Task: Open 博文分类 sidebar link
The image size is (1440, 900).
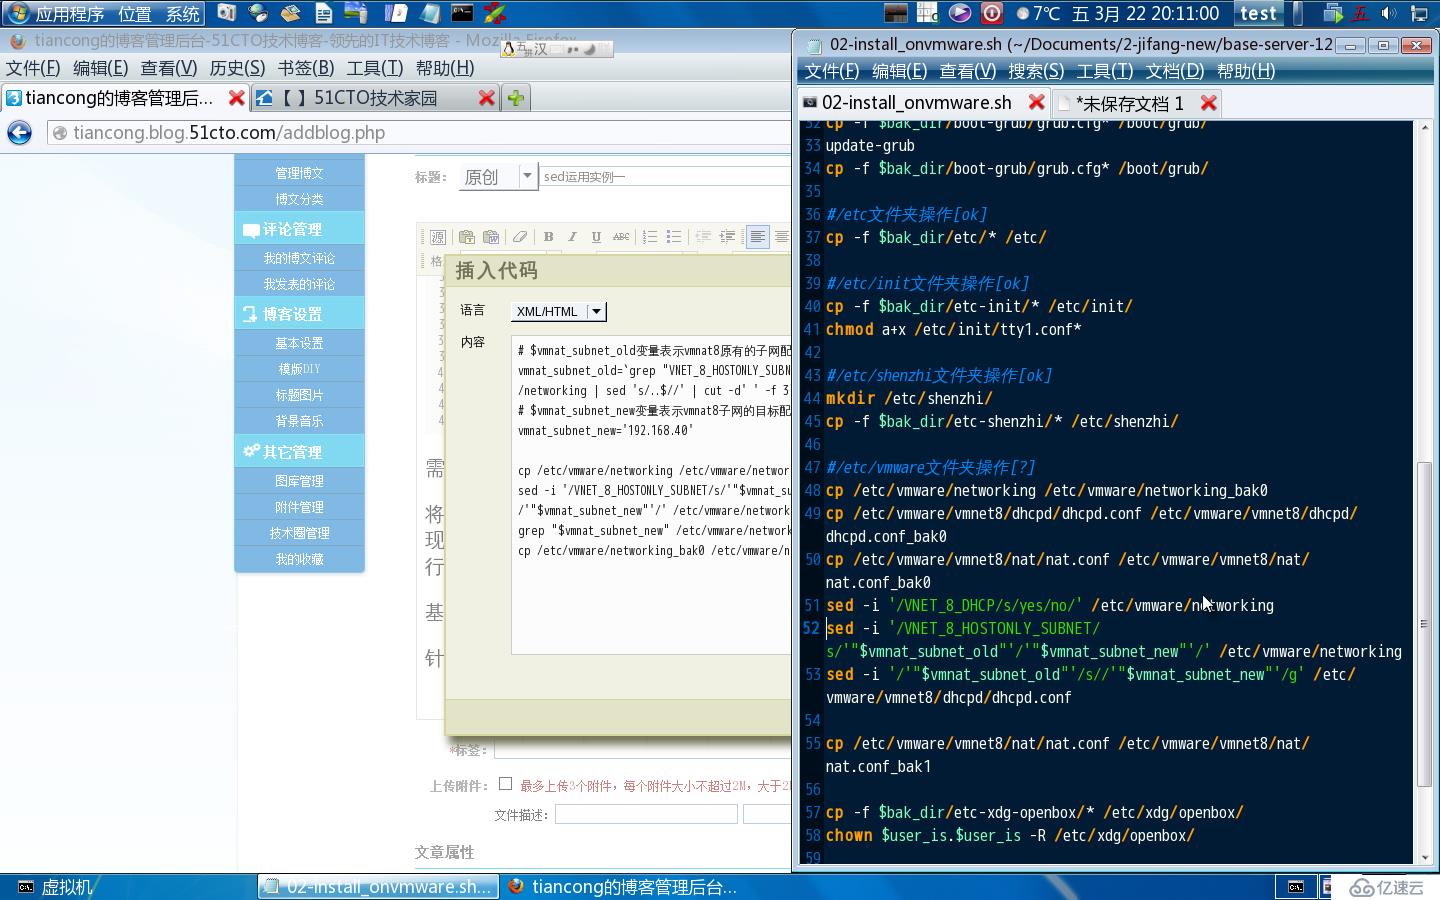Action: pyautogui.click(x=299, y=199)
